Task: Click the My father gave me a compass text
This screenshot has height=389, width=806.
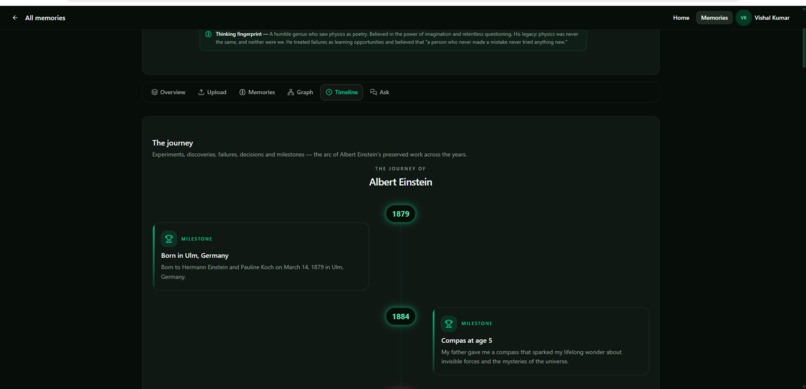Action: pyautogui.click(x=532, y=357)
